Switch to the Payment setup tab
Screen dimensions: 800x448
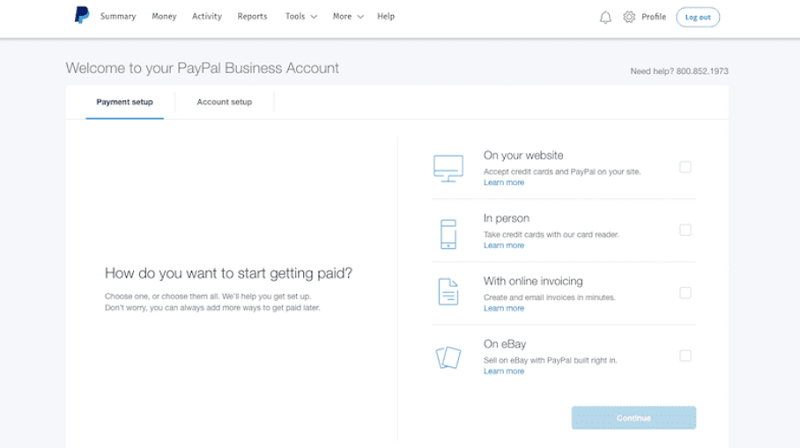[124, 102]
